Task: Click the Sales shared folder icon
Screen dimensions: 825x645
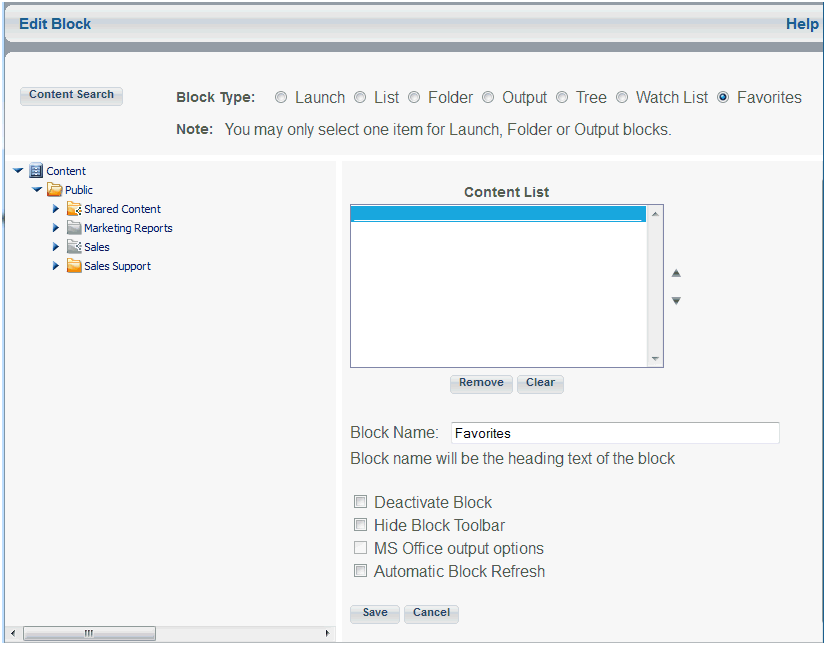Action: pos(74,247)
